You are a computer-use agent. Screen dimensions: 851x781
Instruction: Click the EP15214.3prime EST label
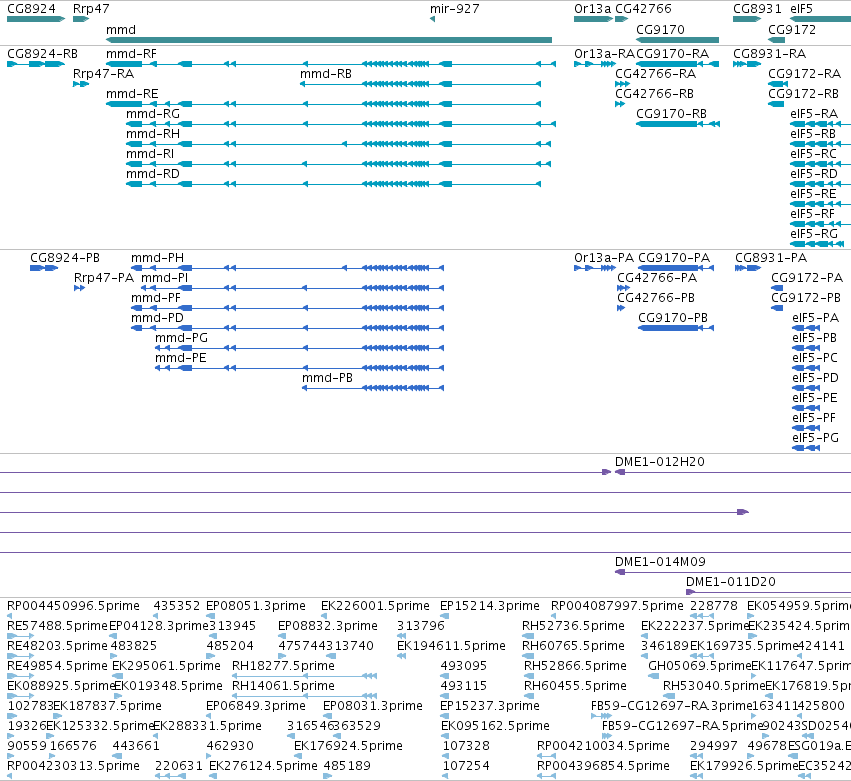[x=490, y=605]
